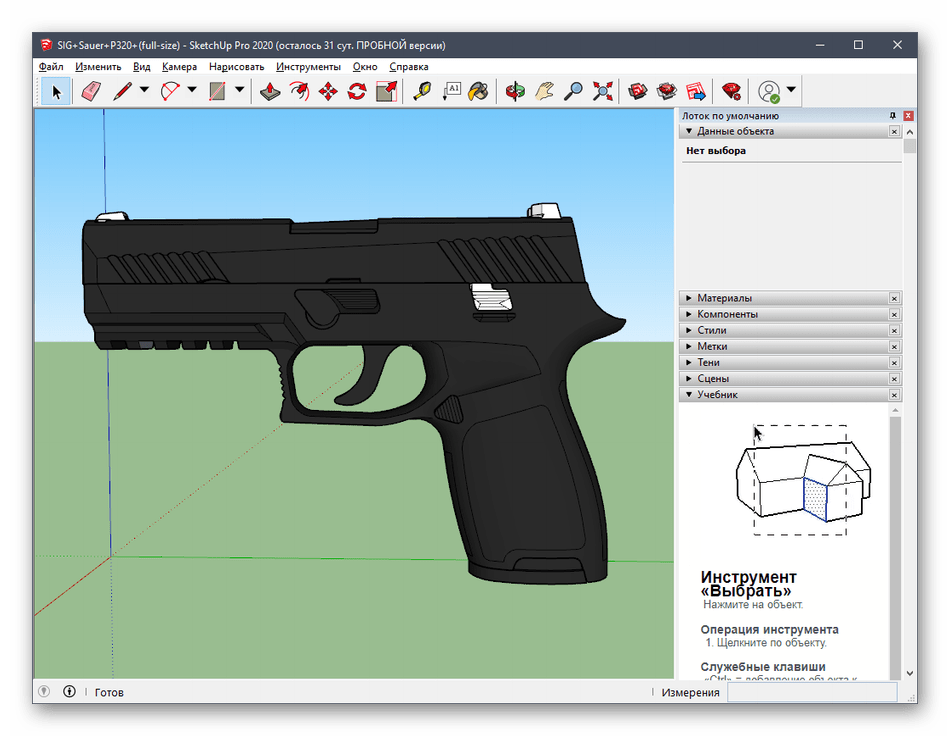Screen dimensions: 950x736
Task: Select the Eraser tool in the toolbar
Action: pos(90,91)
